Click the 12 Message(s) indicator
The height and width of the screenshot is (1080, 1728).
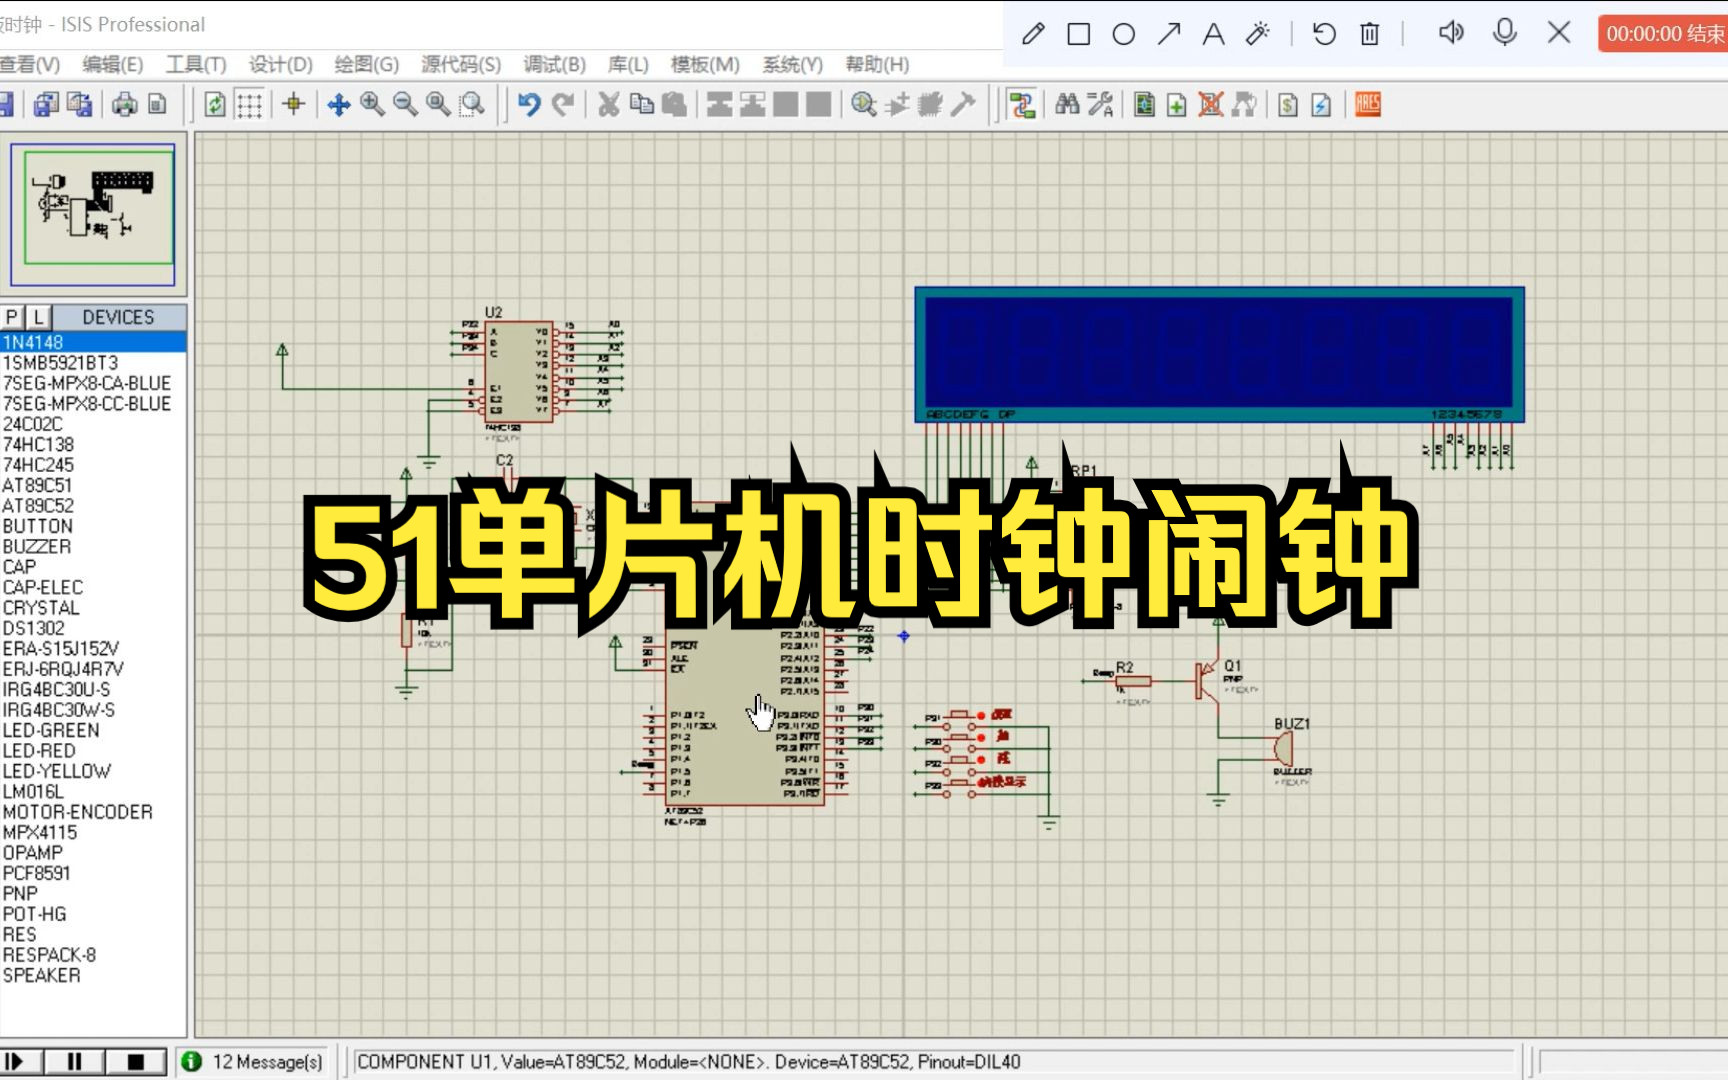coord(255,1061)
